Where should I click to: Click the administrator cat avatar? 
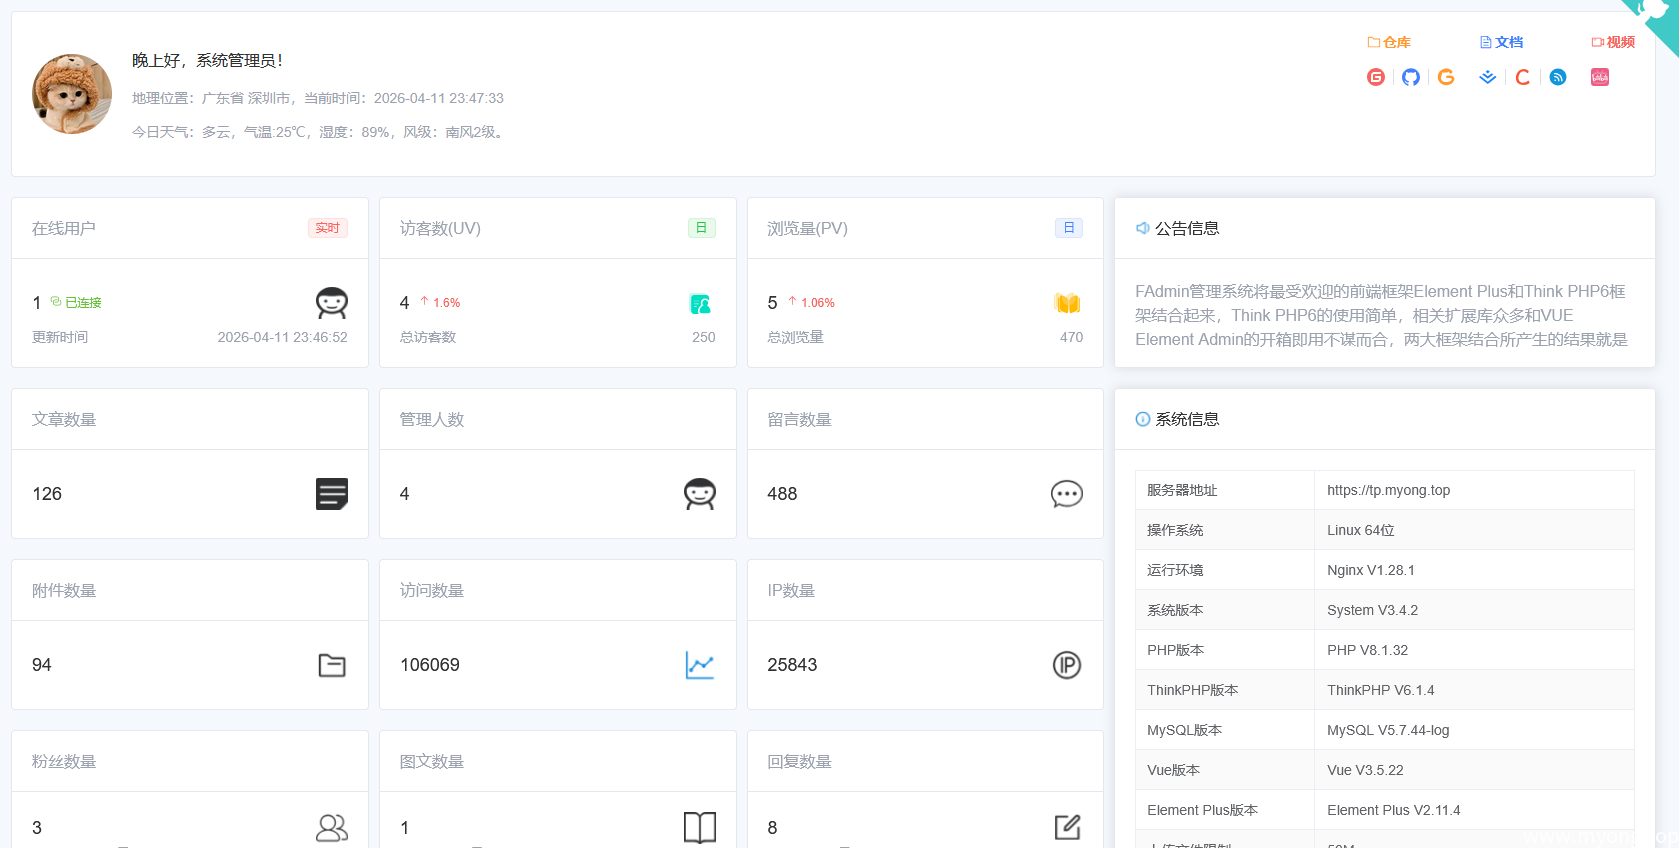coord(72,94)
